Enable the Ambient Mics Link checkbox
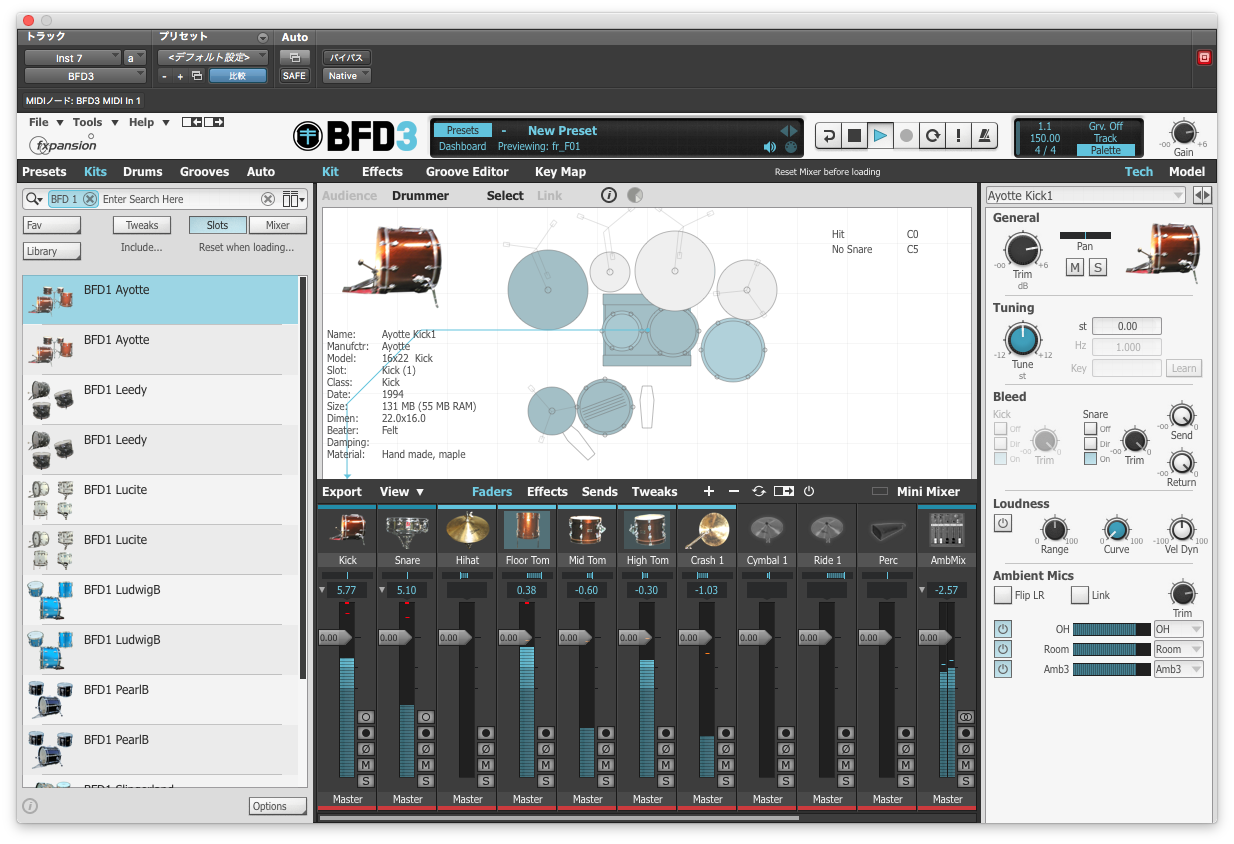This screenshot has width=1234, height=844. tap(1080, 595)
